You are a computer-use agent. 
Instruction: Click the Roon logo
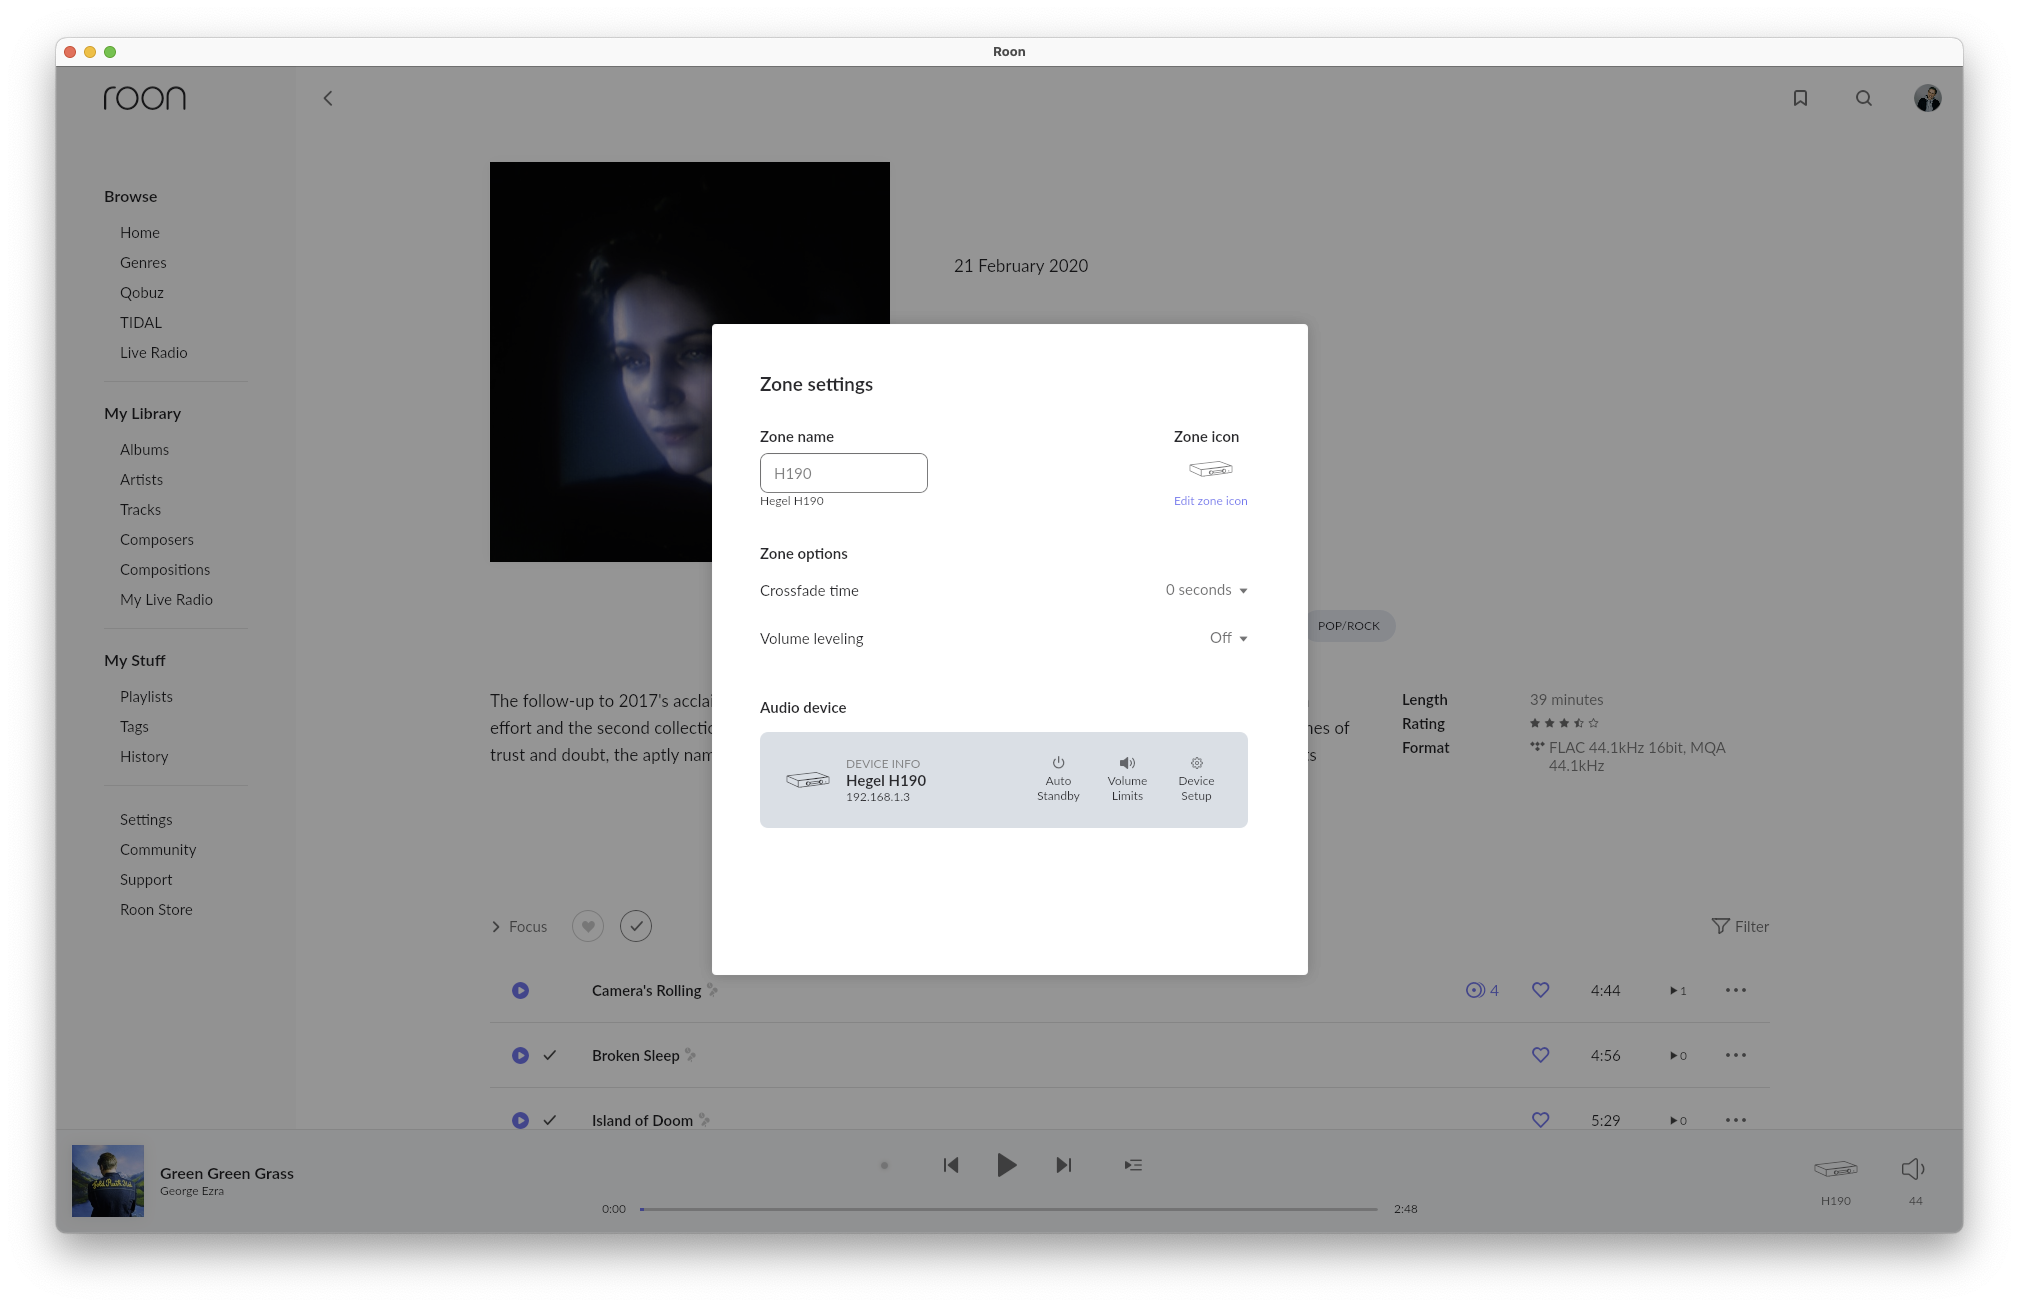[145, 98]
